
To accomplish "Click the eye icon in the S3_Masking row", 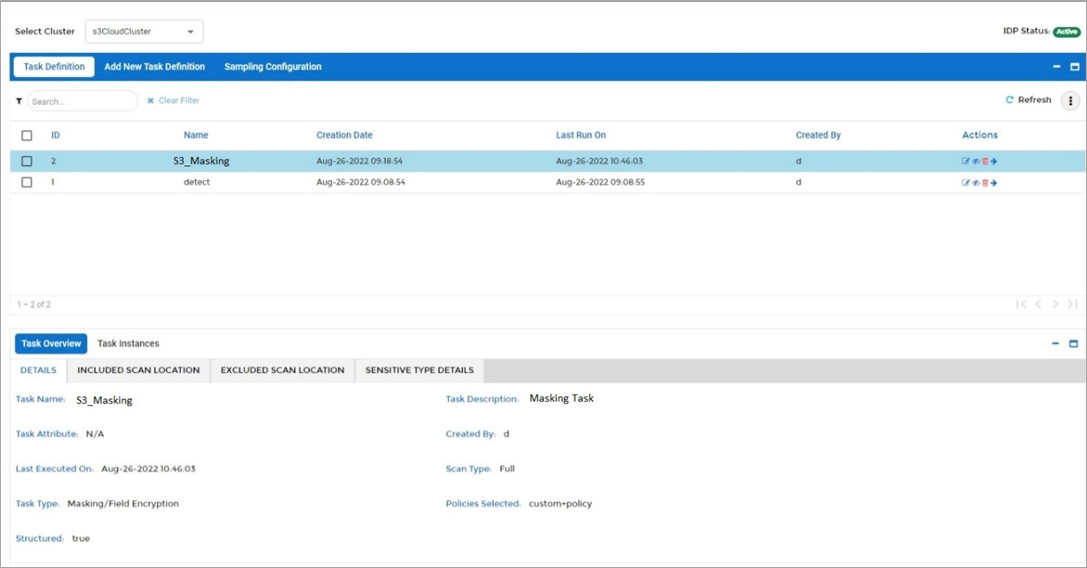I will point(975,162).
